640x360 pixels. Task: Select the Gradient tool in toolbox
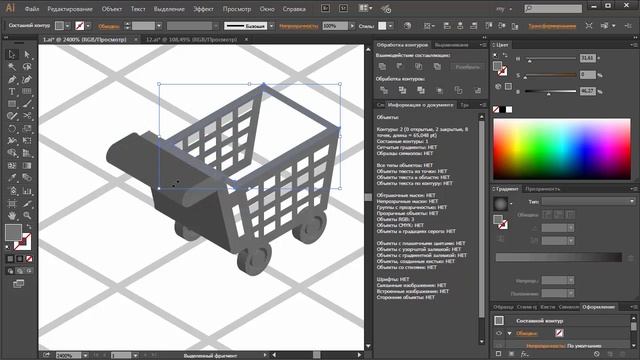(x=27, y=165)
